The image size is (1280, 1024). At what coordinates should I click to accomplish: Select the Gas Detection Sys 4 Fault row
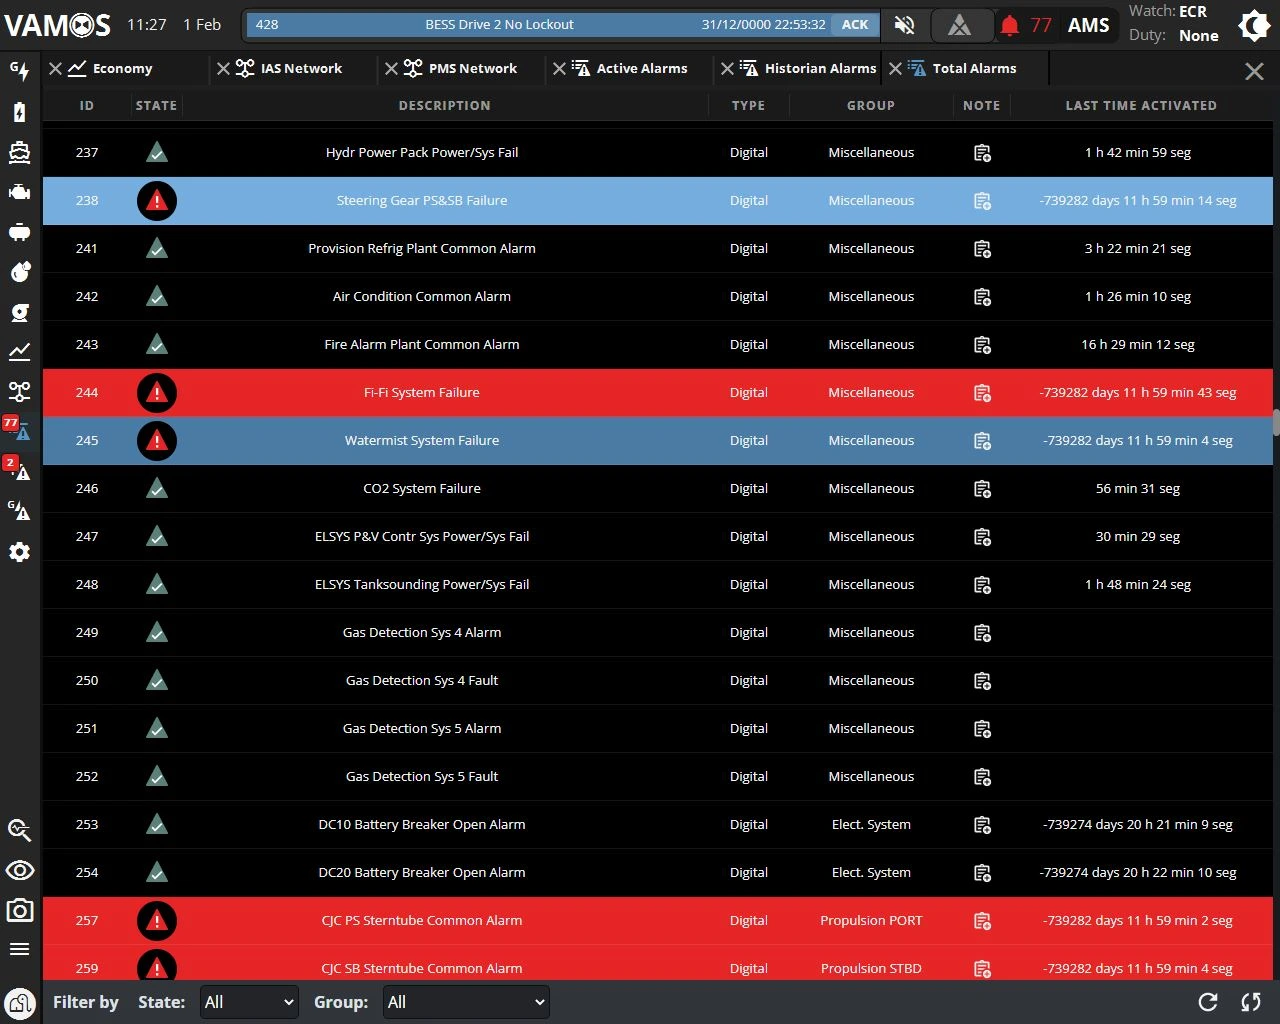[x=658, y=681]
